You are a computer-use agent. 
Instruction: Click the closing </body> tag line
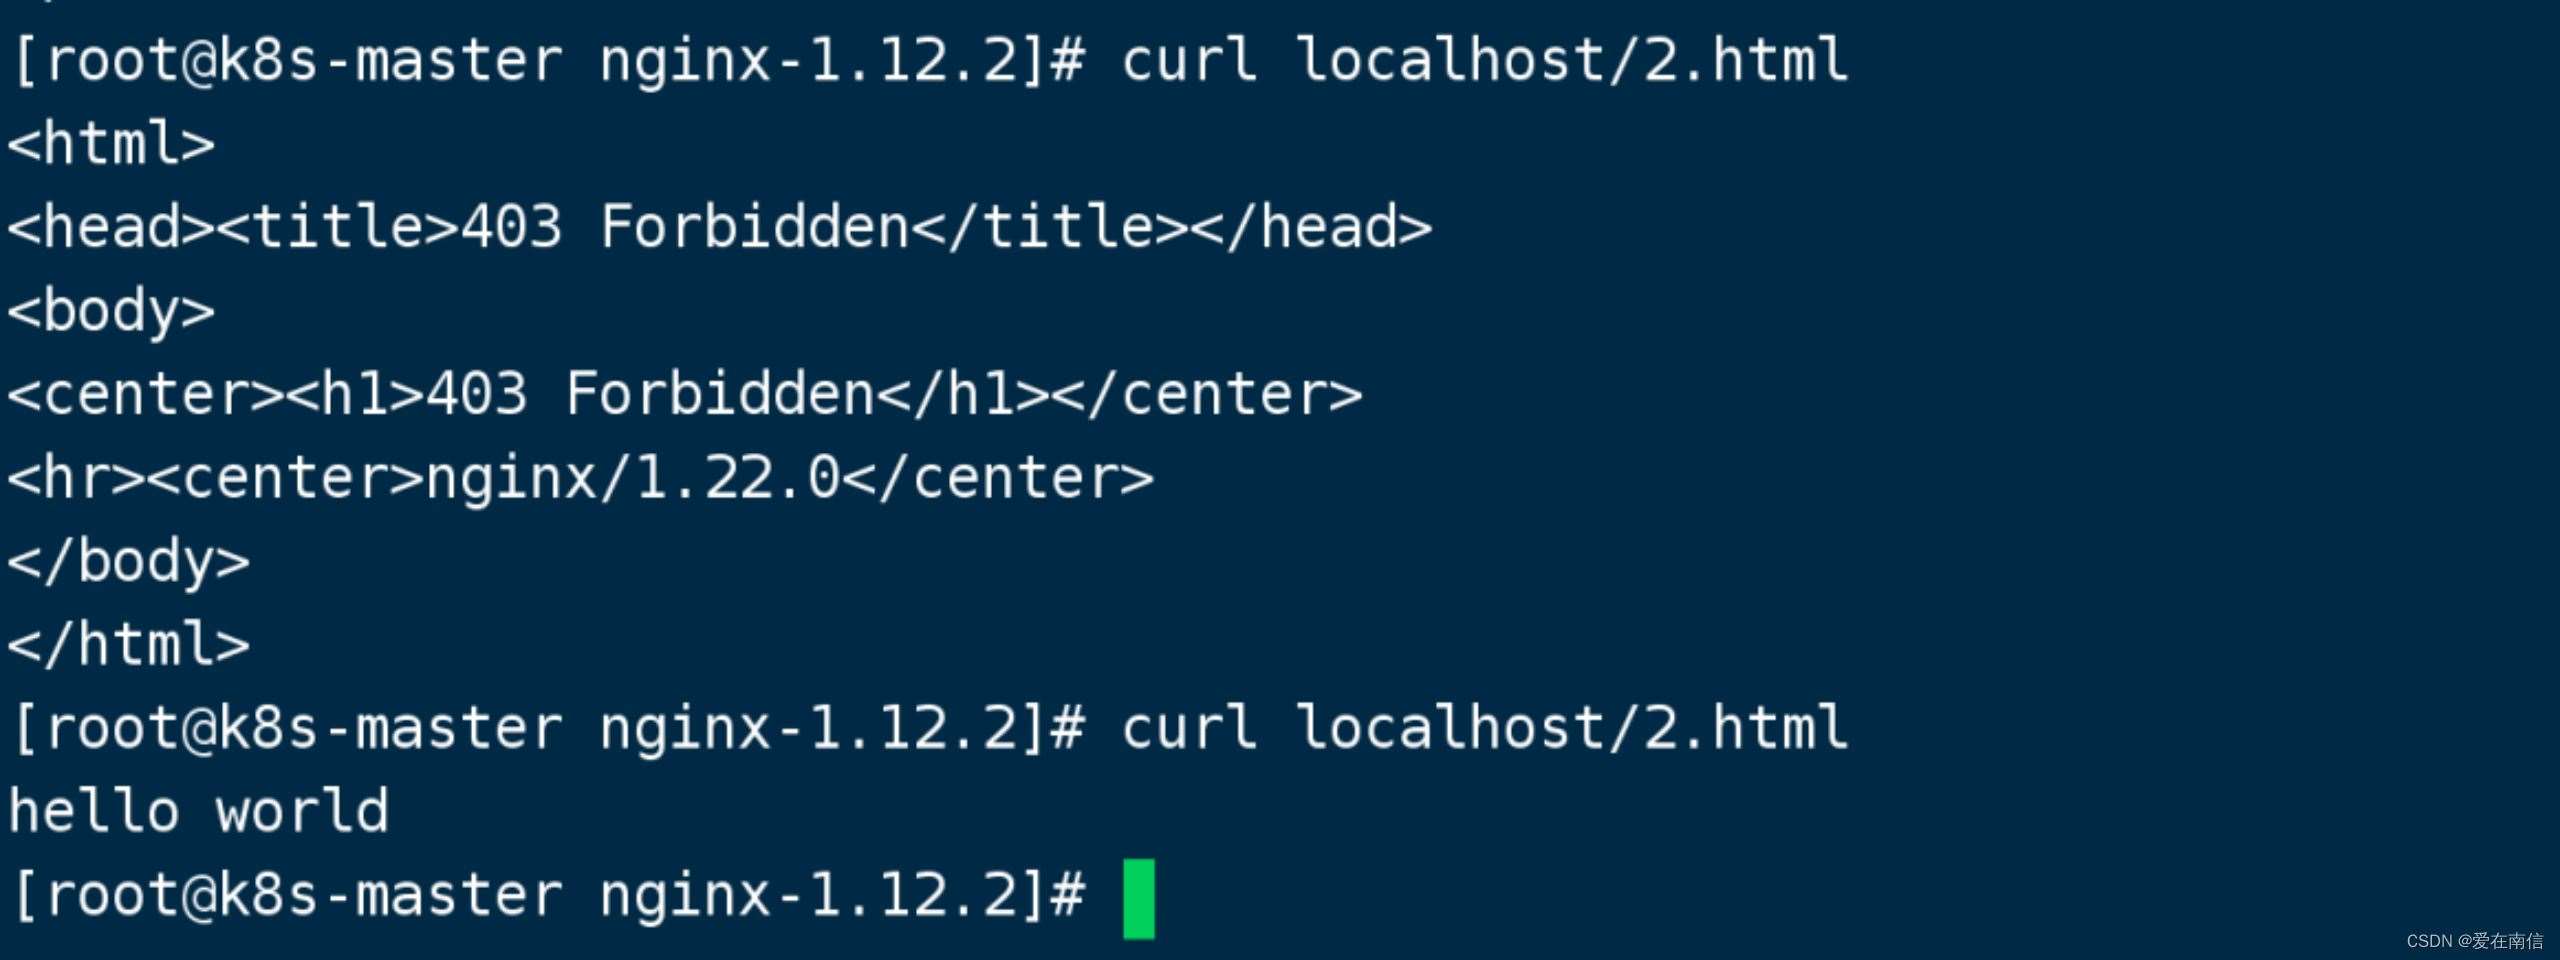coord(129,561)
